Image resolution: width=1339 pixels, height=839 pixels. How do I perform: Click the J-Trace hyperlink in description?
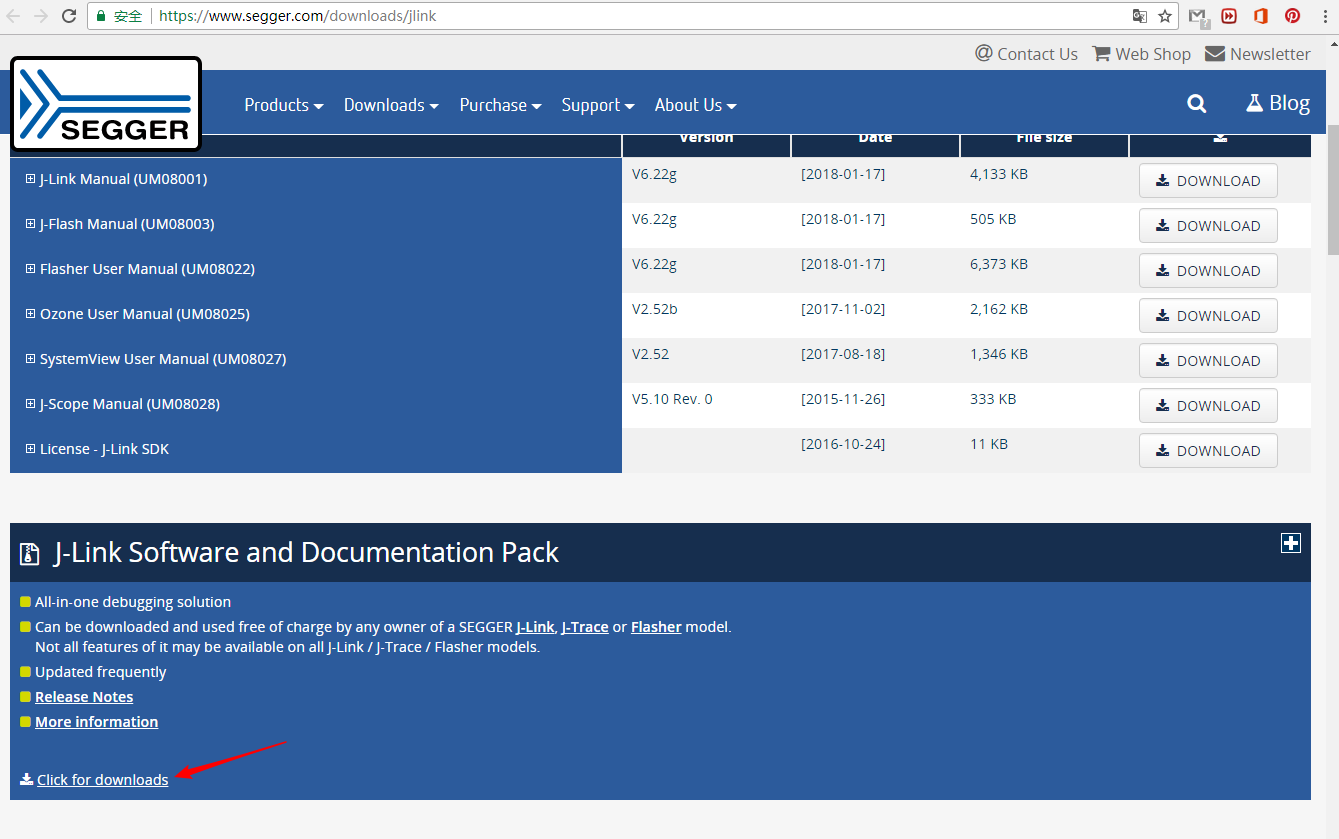point(585,627)
